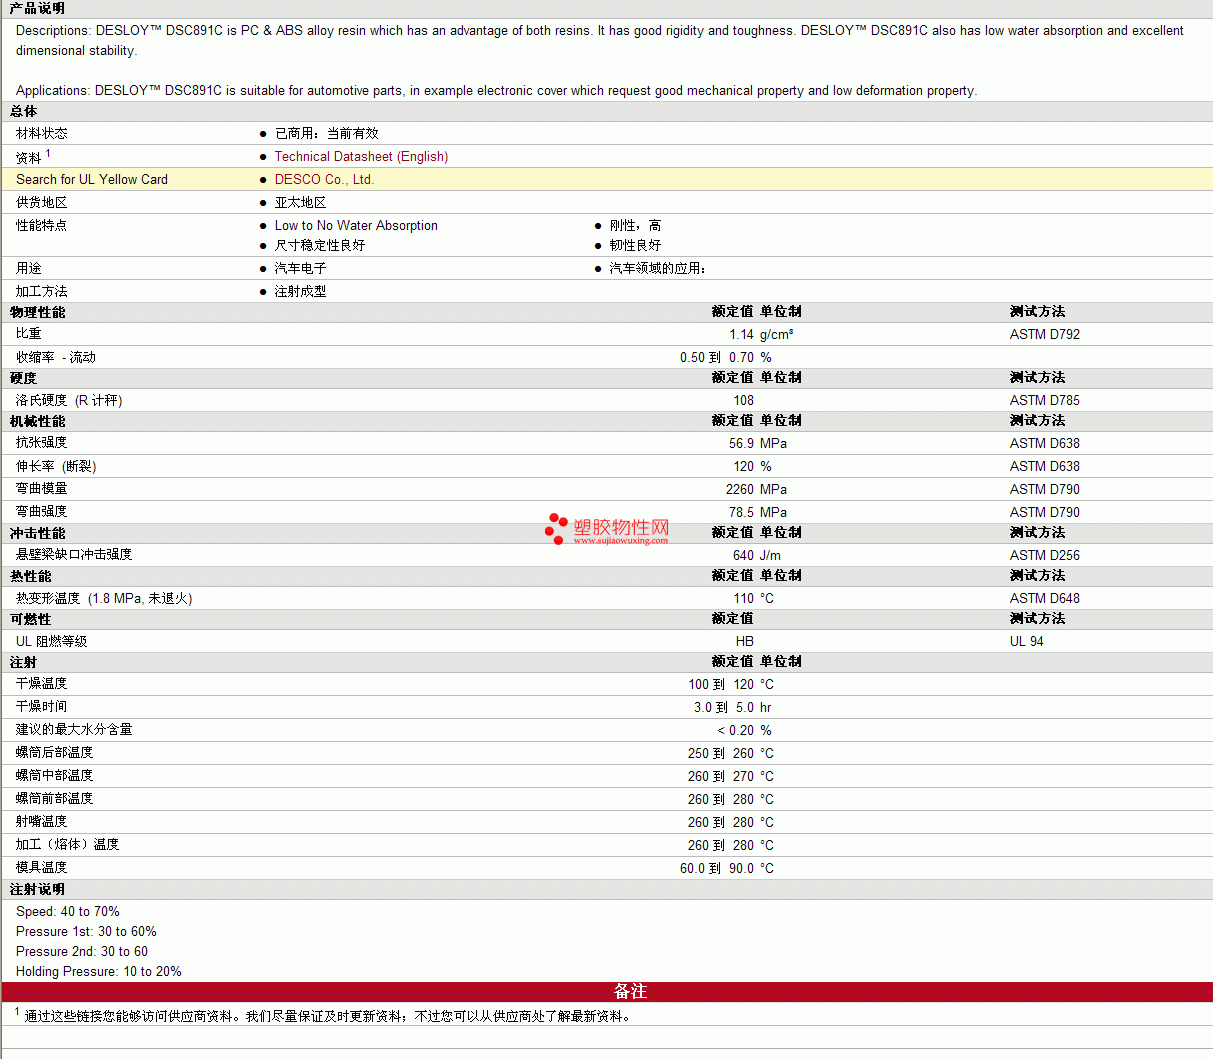
Task: Select the 机械性能 section heading
Action: click(x=38, y=421)
